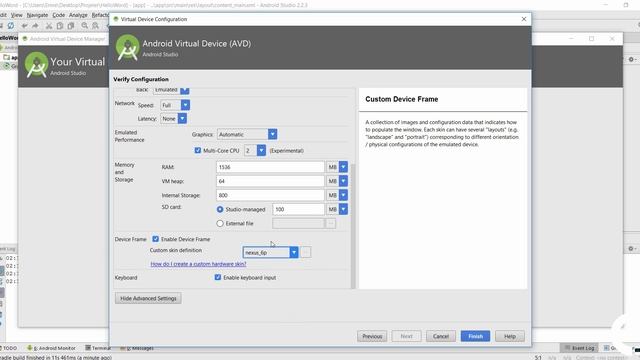Click the Previous button

(372, 336)
